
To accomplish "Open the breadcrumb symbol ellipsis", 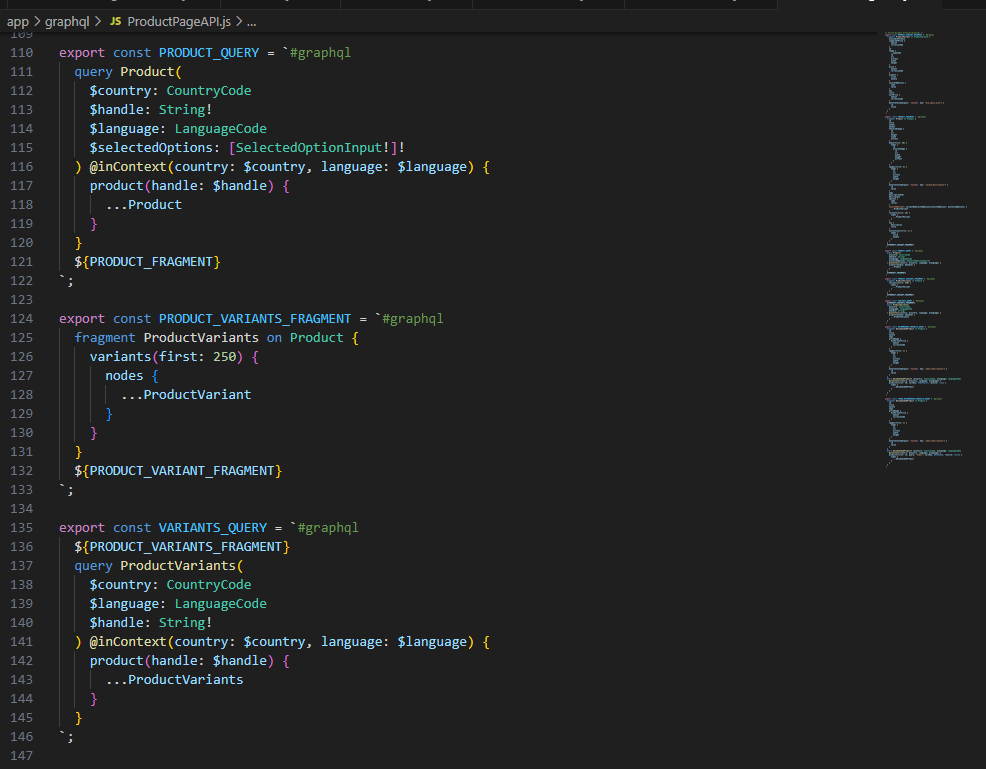I will click(x=252, y=21).
